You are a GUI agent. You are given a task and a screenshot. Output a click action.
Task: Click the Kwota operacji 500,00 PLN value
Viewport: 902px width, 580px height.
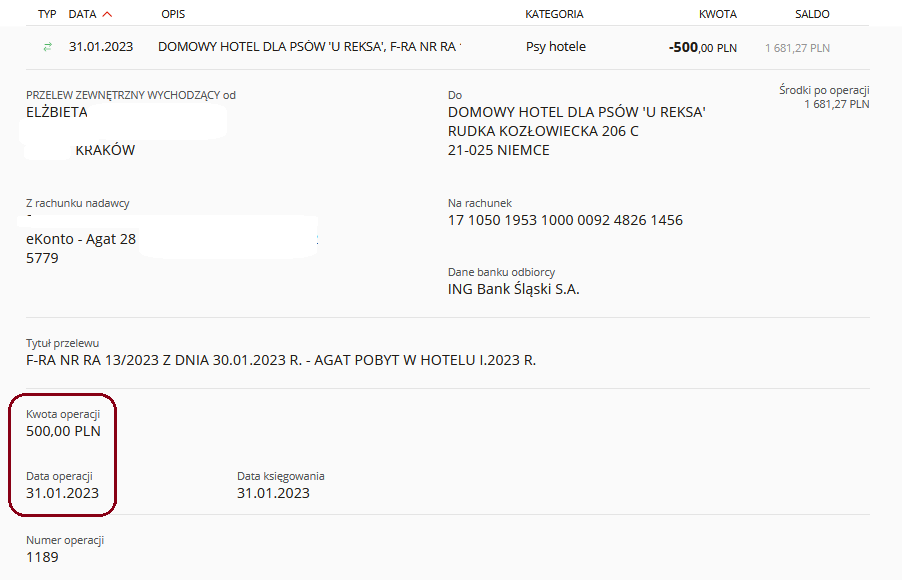[63, 431]
